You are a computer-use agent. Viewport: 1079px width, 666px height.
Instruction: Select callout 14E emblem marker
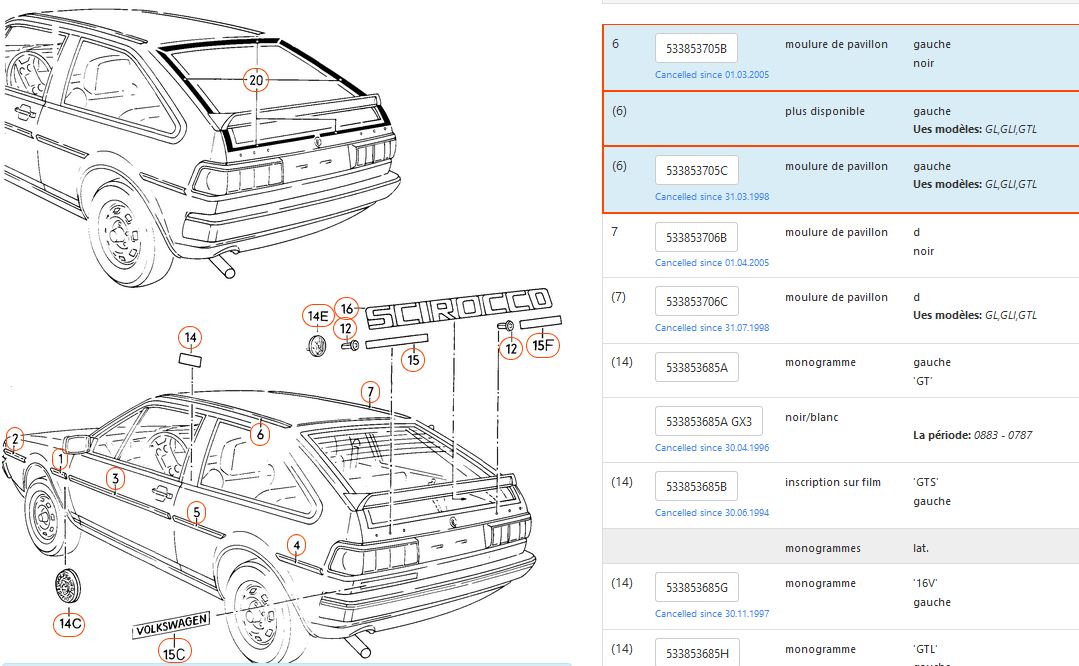(317, 316)
